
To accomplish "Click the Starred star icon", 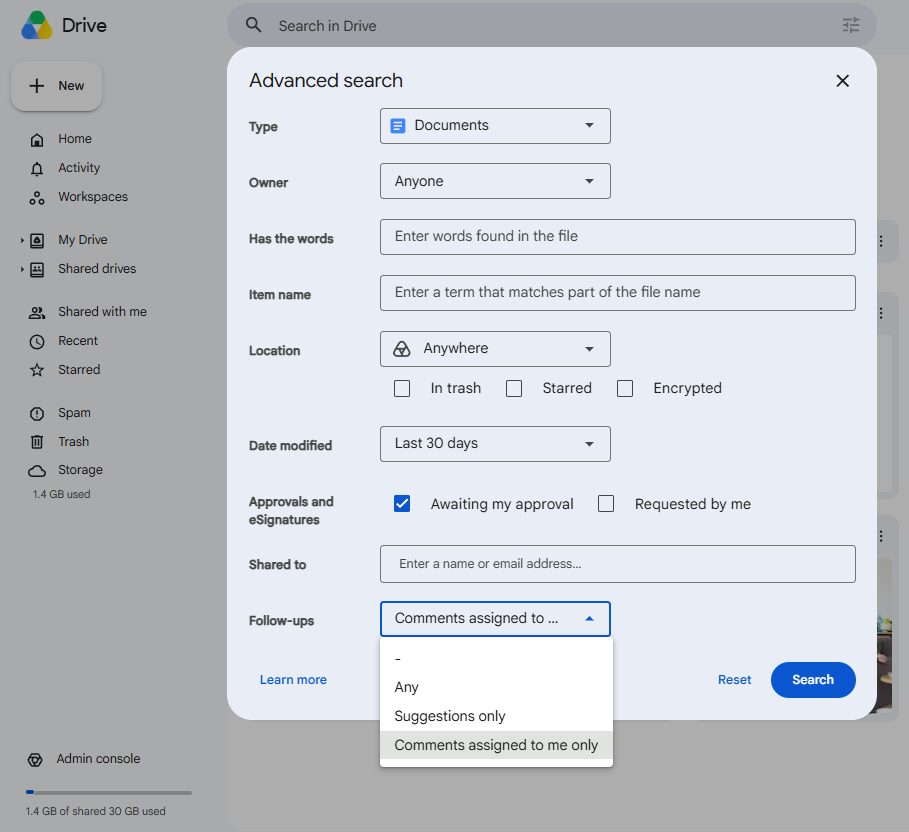I will point(37,370).
